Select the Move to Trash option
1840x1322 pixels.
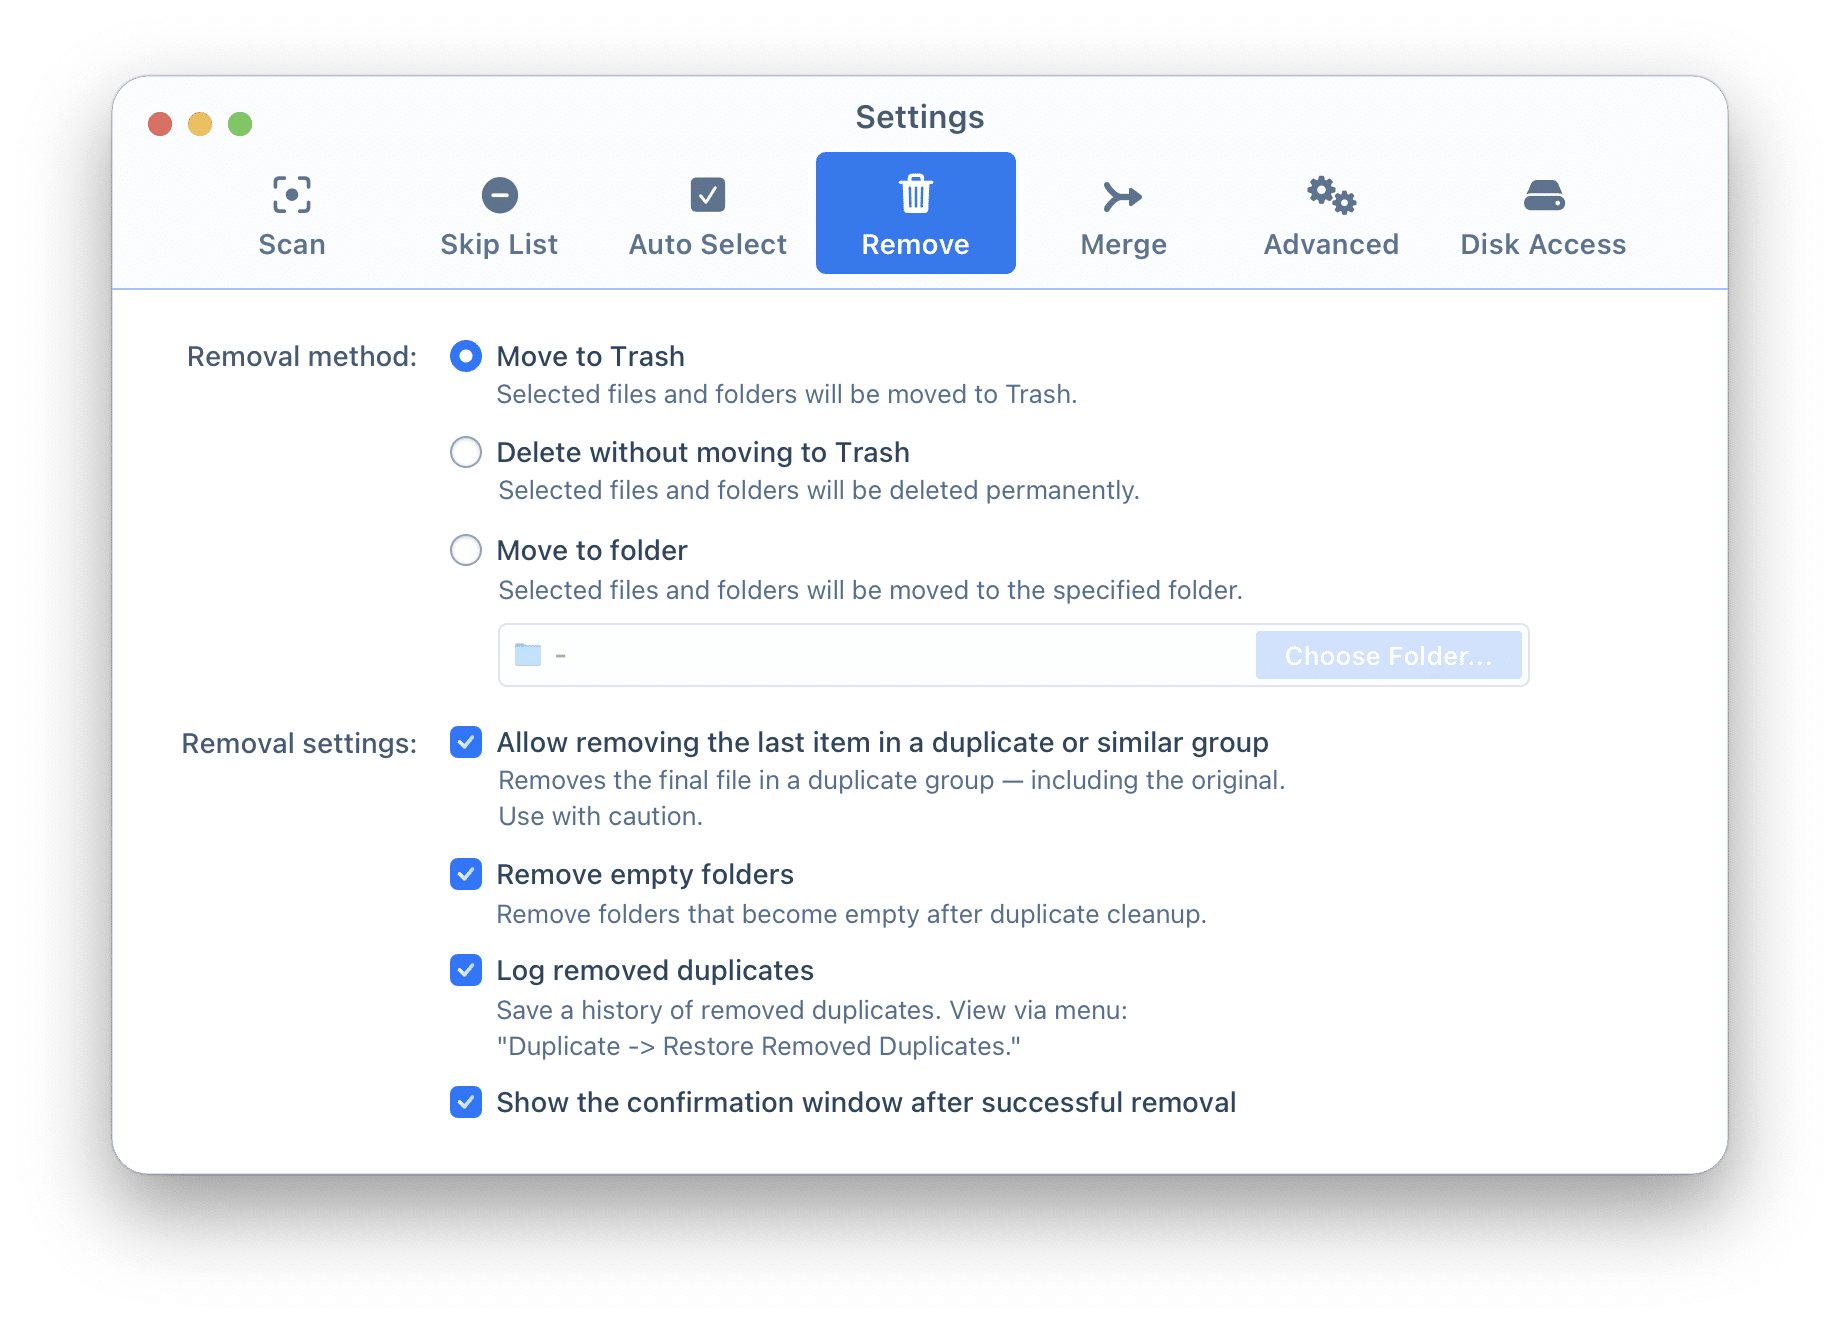[x=466, y=356]
